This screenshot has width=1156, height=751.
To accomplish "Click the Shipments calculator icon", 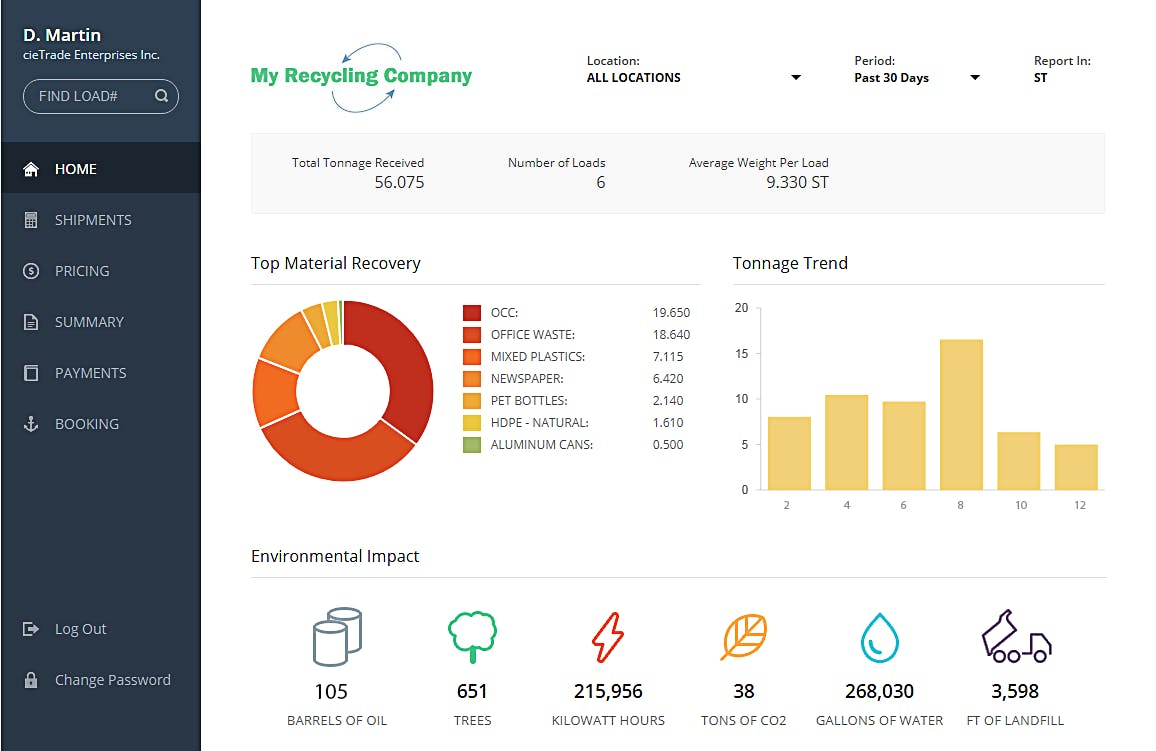I will click(x=30, y=220).
